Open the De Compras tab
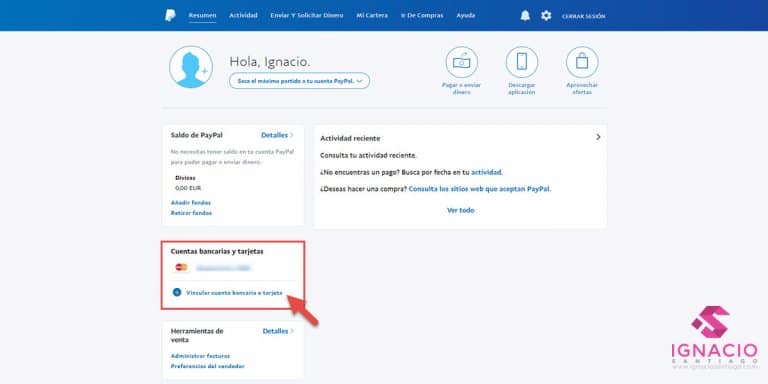 422,16
